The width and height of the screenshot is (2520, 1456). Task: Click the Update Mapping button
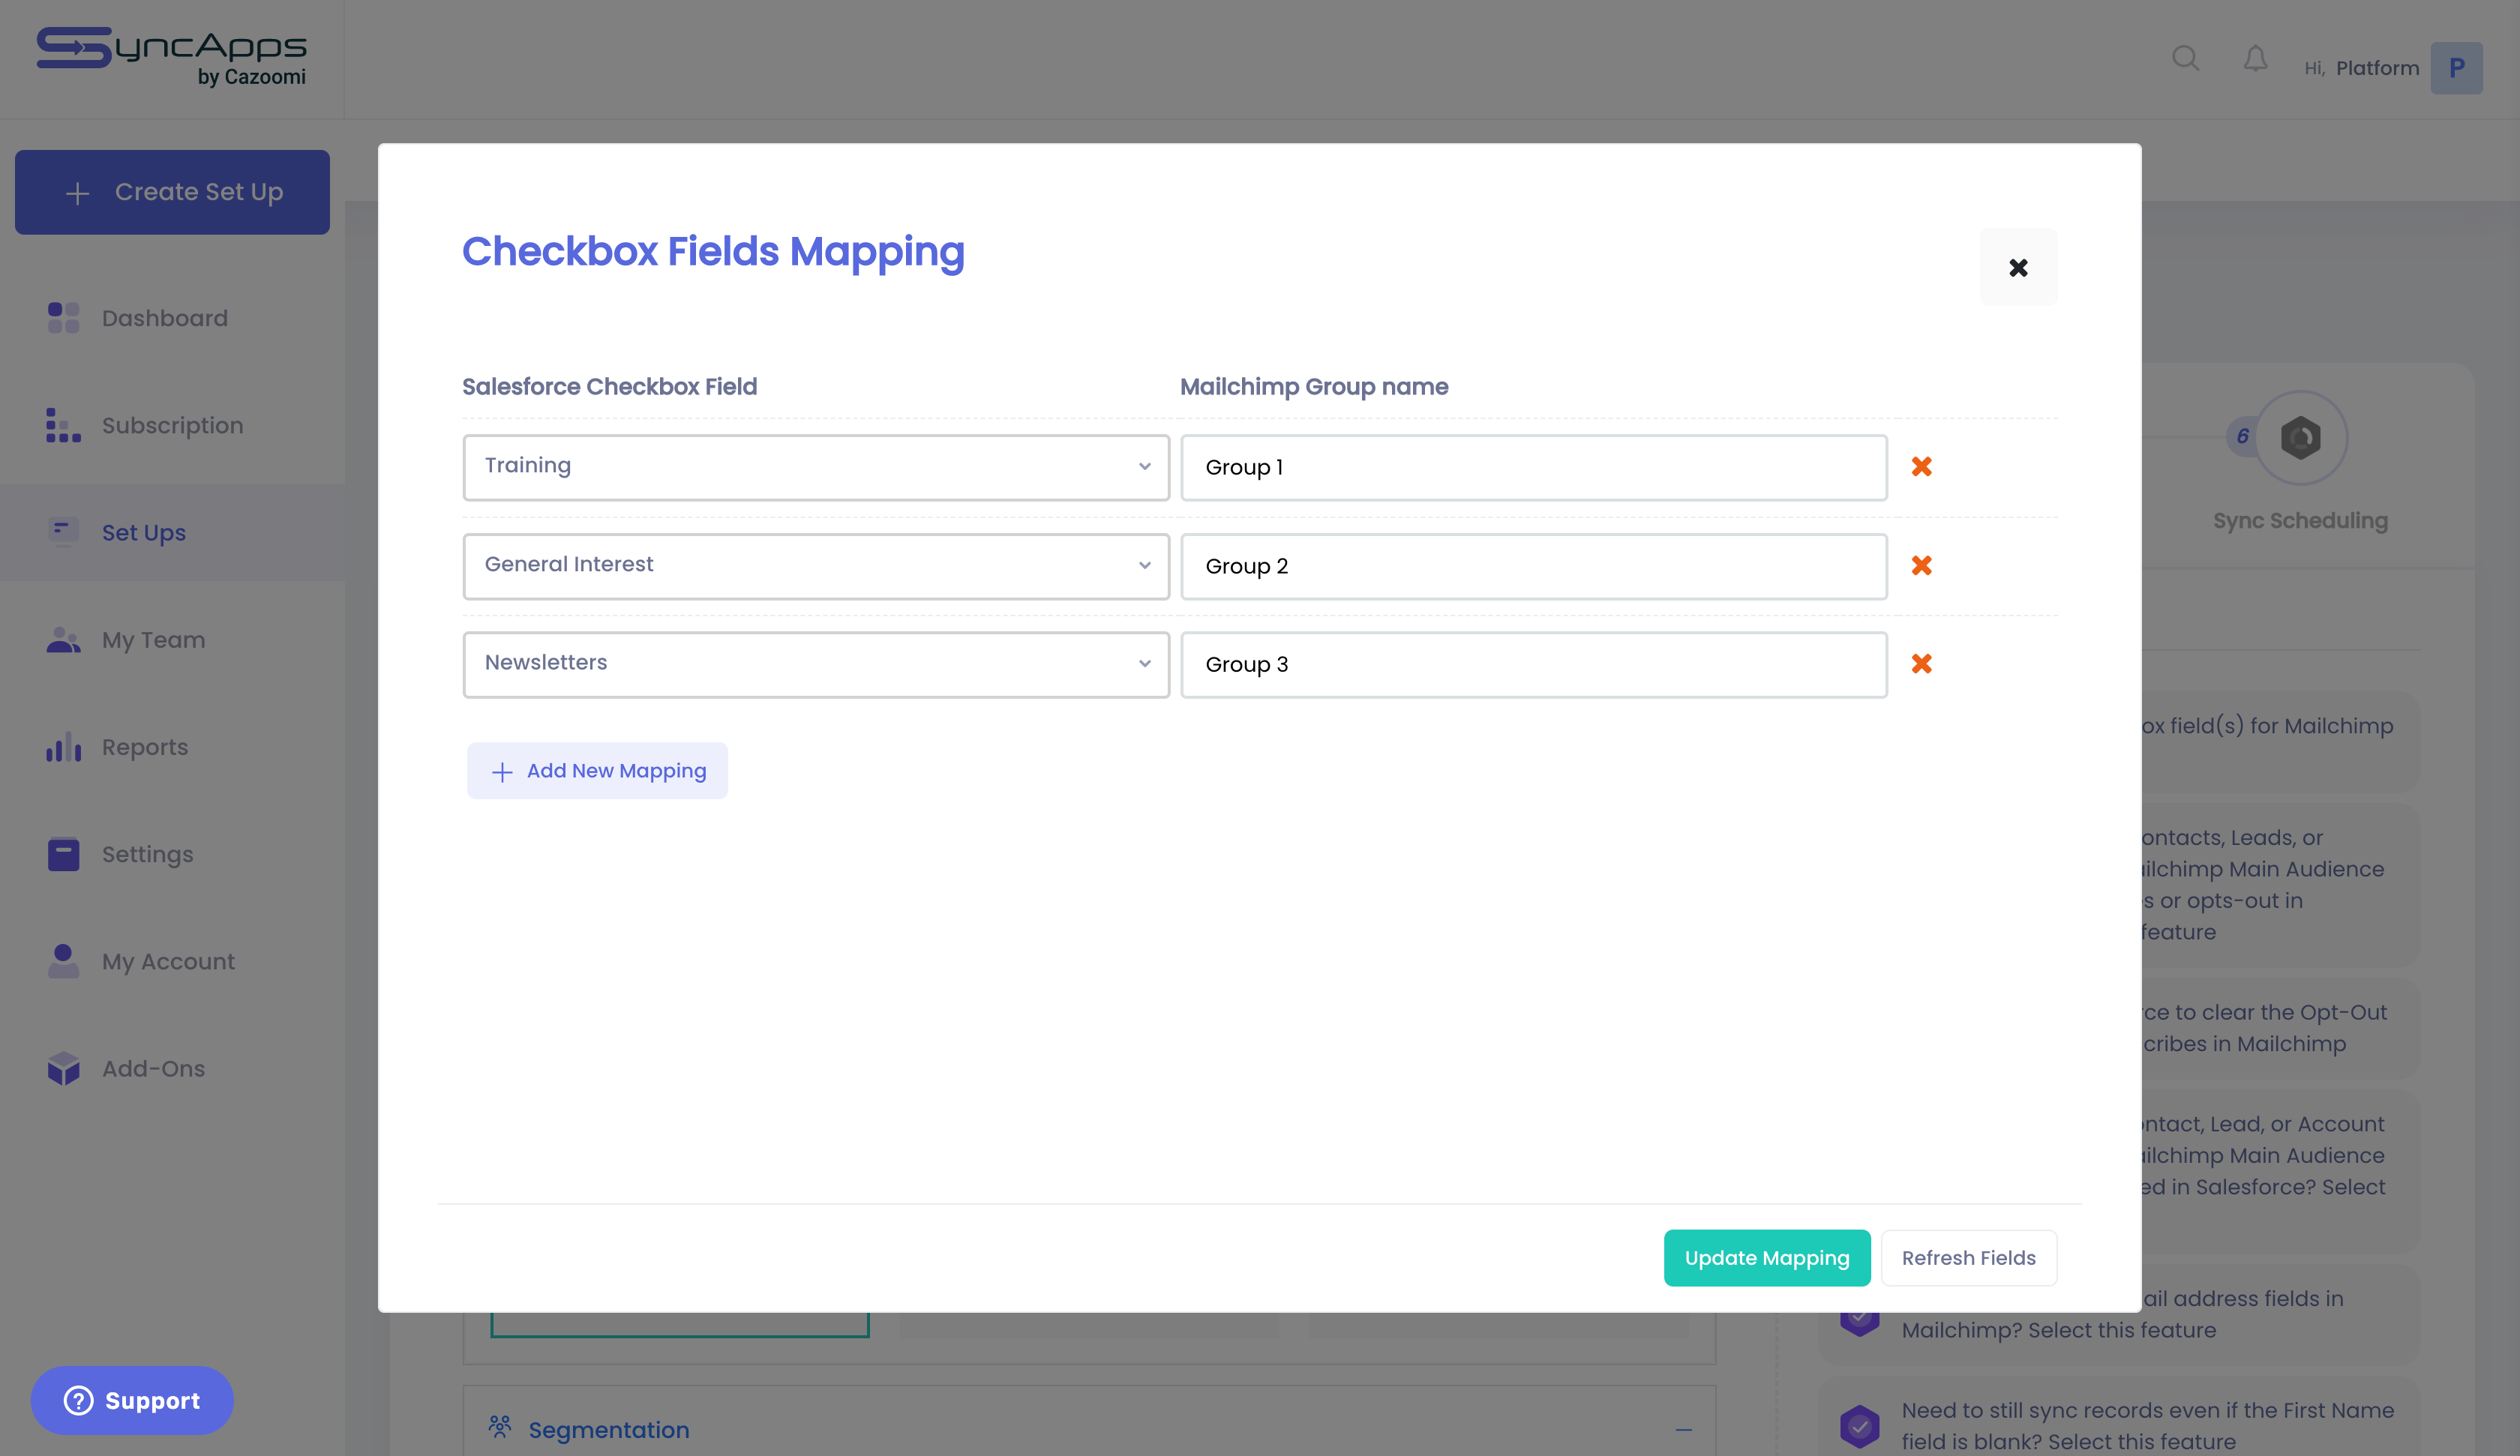[1766, 1258]
